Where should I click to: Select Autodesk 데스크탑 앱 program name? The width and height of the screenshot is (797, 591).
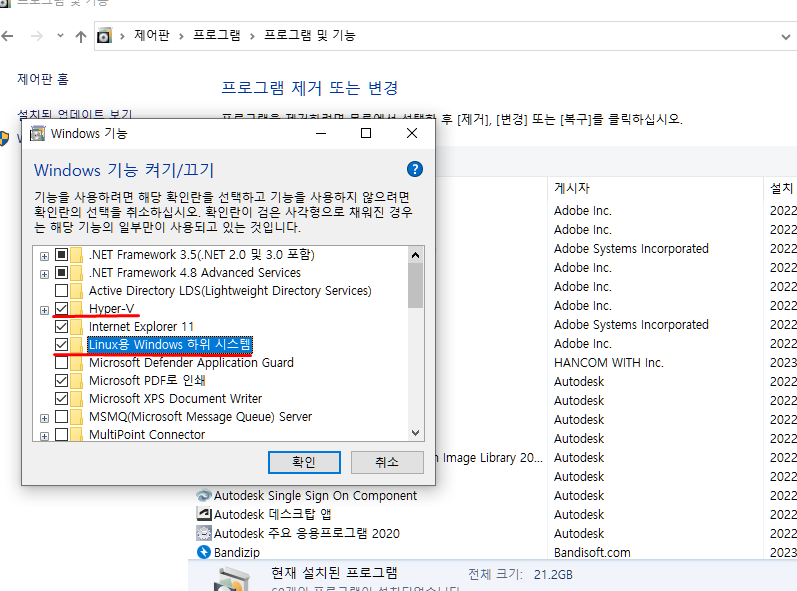(272, 514)
